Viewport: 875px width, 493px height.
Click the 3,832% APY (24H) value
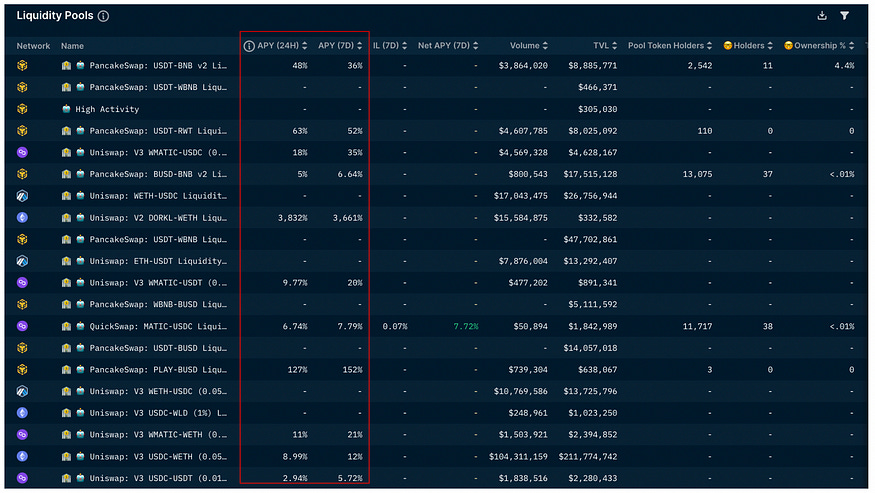(x=292, y=218)
